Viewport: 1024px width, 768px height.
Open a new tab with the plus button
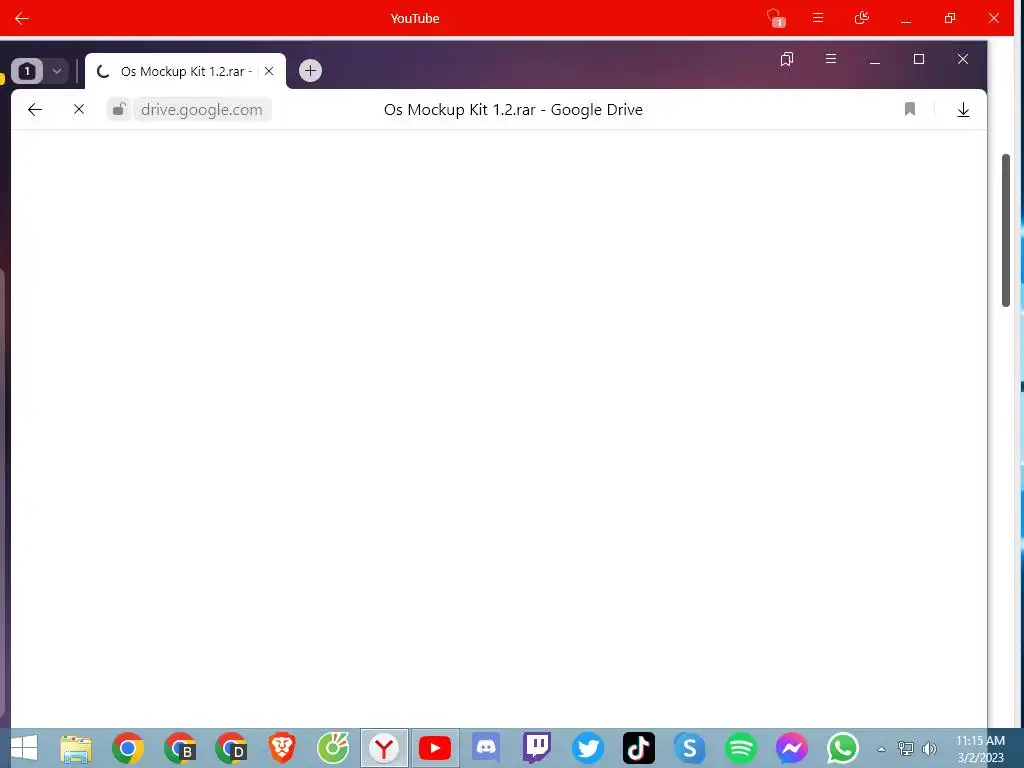310,71
